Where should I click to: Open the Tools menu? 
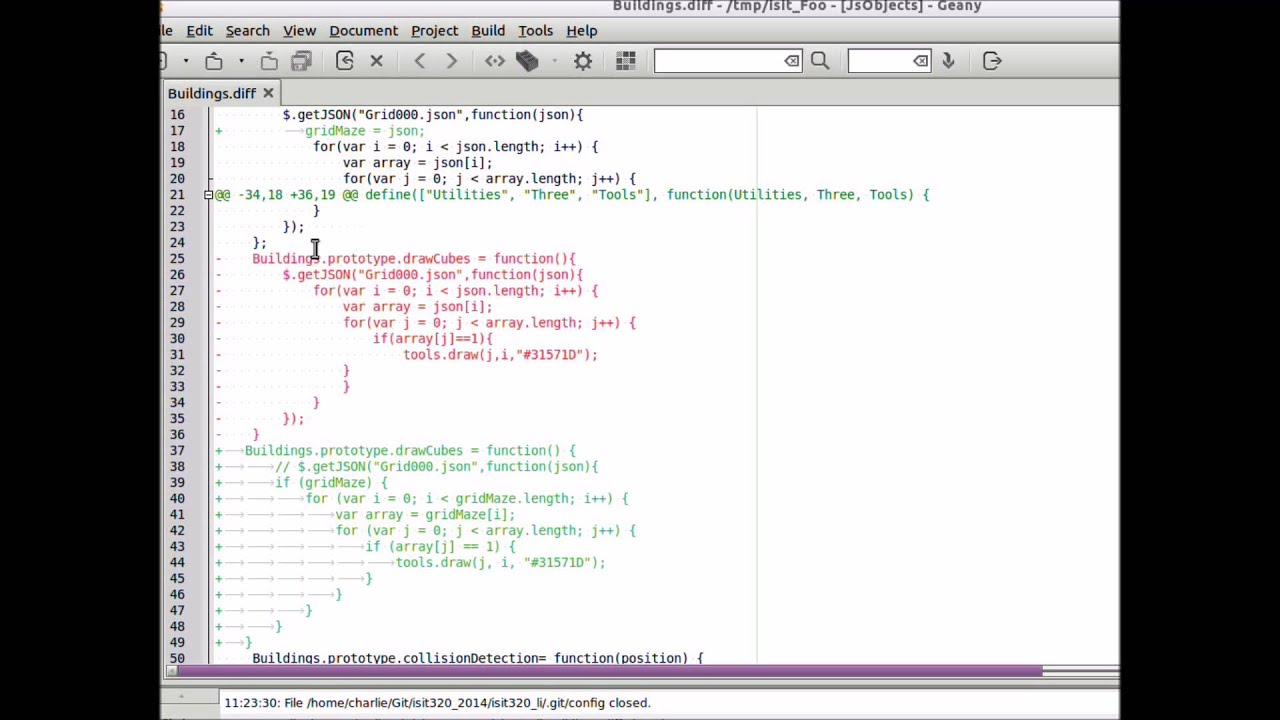tap(535, 31)
